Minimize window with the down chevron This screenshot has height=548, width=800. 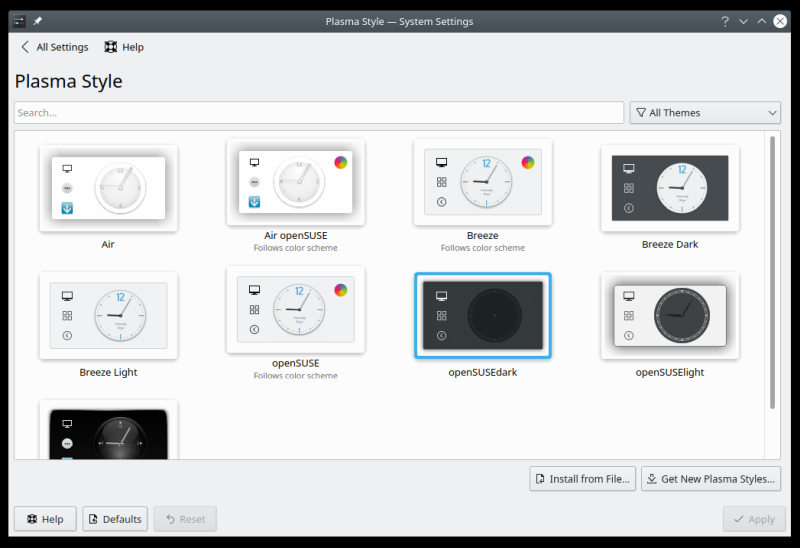743,21
